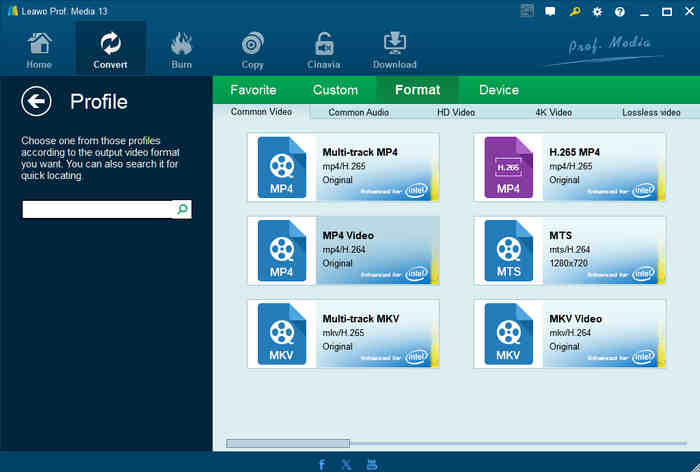This screenshot has width=700, height=472.
Task: Click Intel badge on MP4 Video card
Action: [417, 274]
